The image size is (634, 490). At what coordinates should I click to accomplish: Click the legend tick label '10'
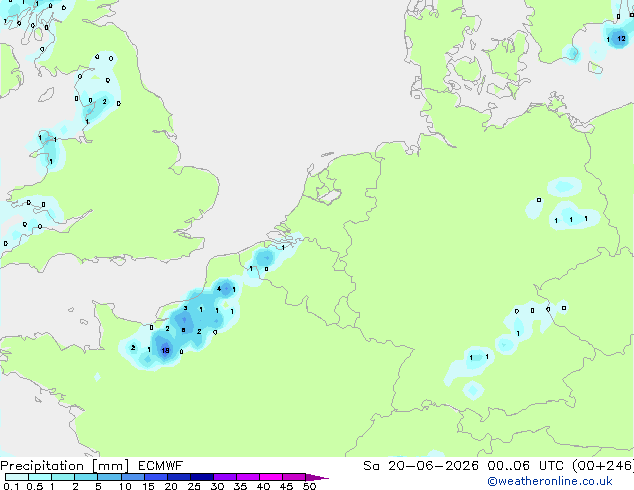click(x=125, y=486)
